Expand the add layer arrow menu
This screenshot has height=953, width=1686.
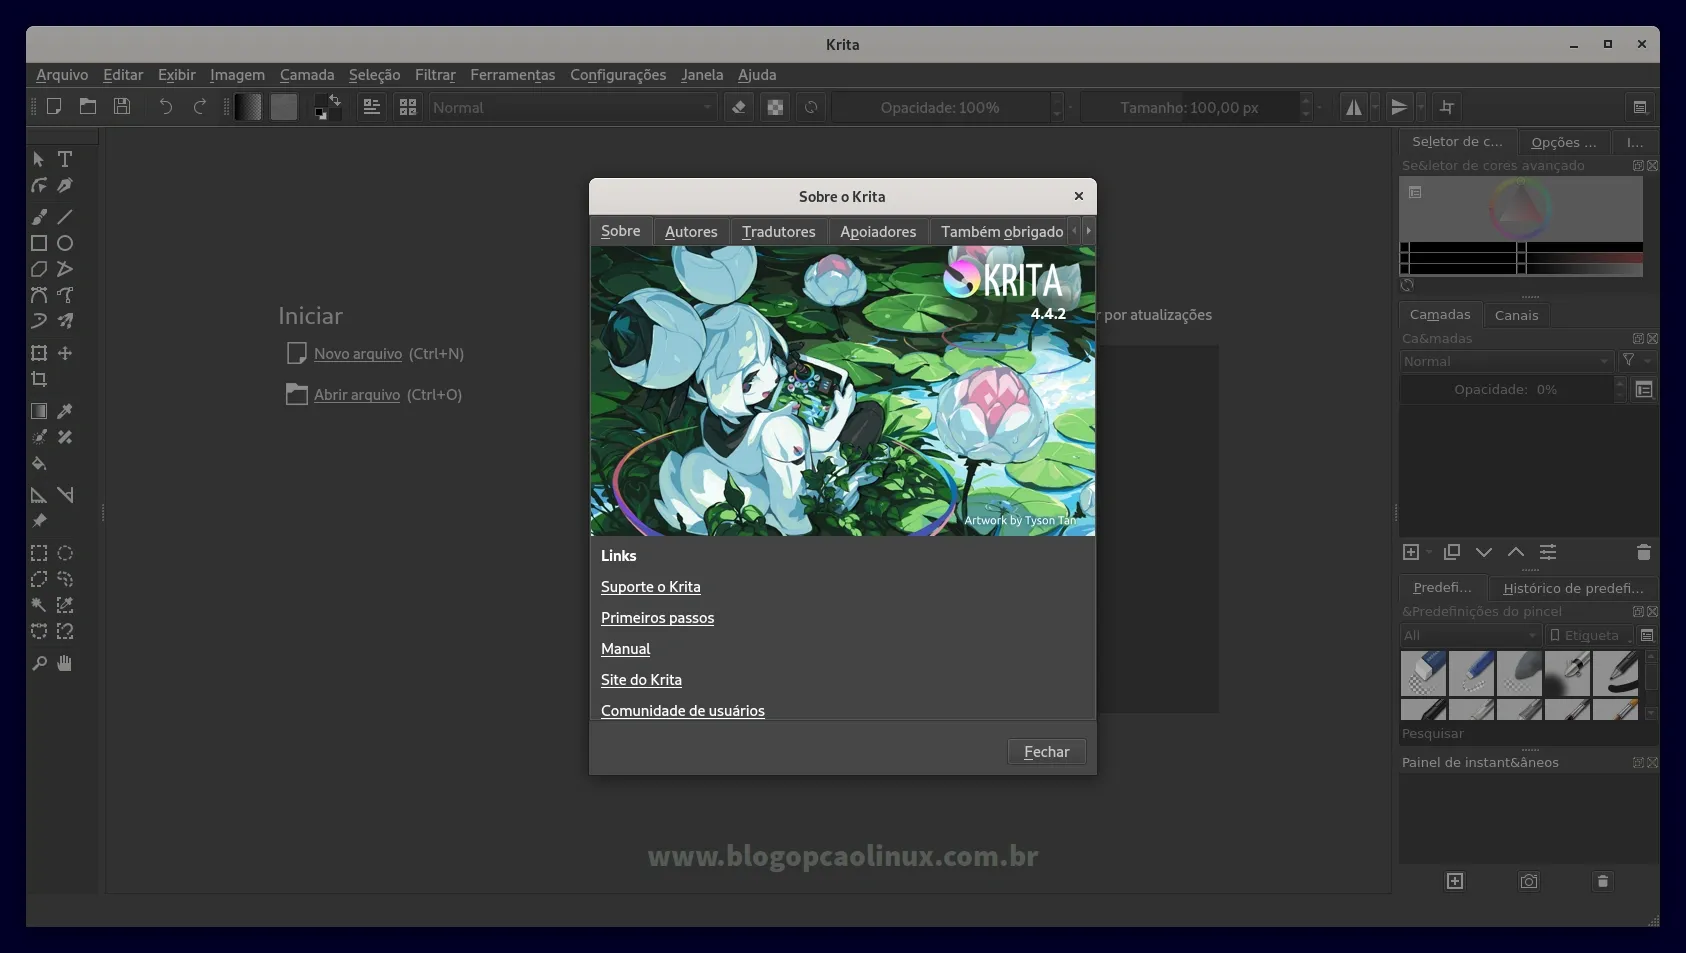tap(1429, 552)
